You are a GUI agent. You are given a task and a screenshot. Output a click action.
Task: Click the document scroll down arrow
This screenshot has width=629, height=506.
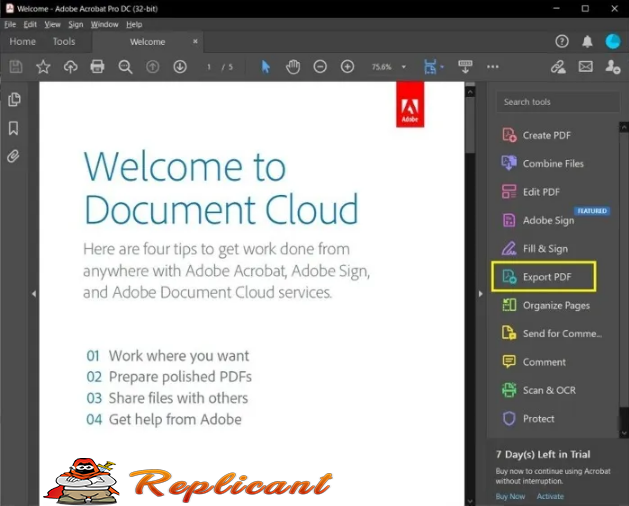click(x=470, y=501)
